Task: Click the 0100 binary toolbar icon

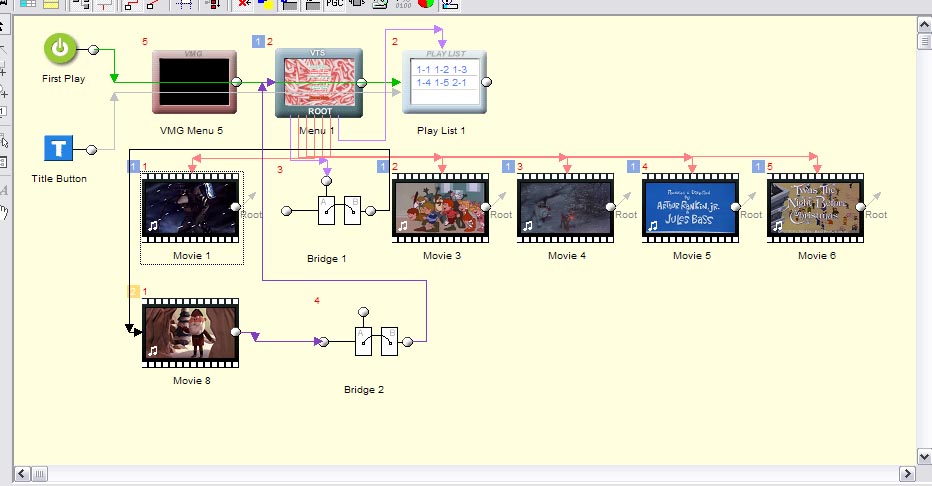Action: pyautogui.click(x=403, y=4)
